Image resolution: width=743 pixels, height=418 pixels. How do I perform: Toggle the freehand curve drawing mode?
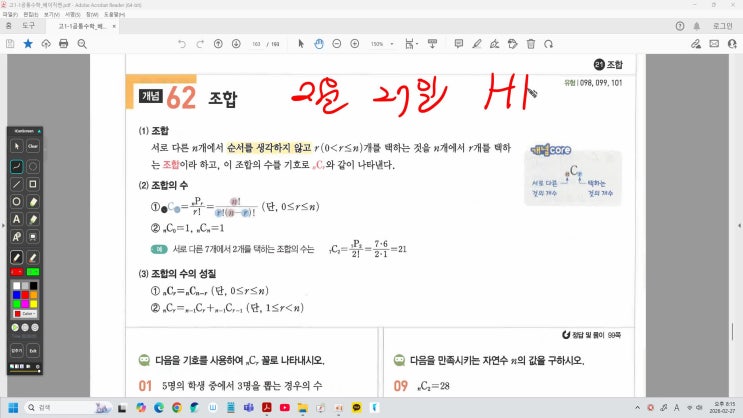click(17, 166)
